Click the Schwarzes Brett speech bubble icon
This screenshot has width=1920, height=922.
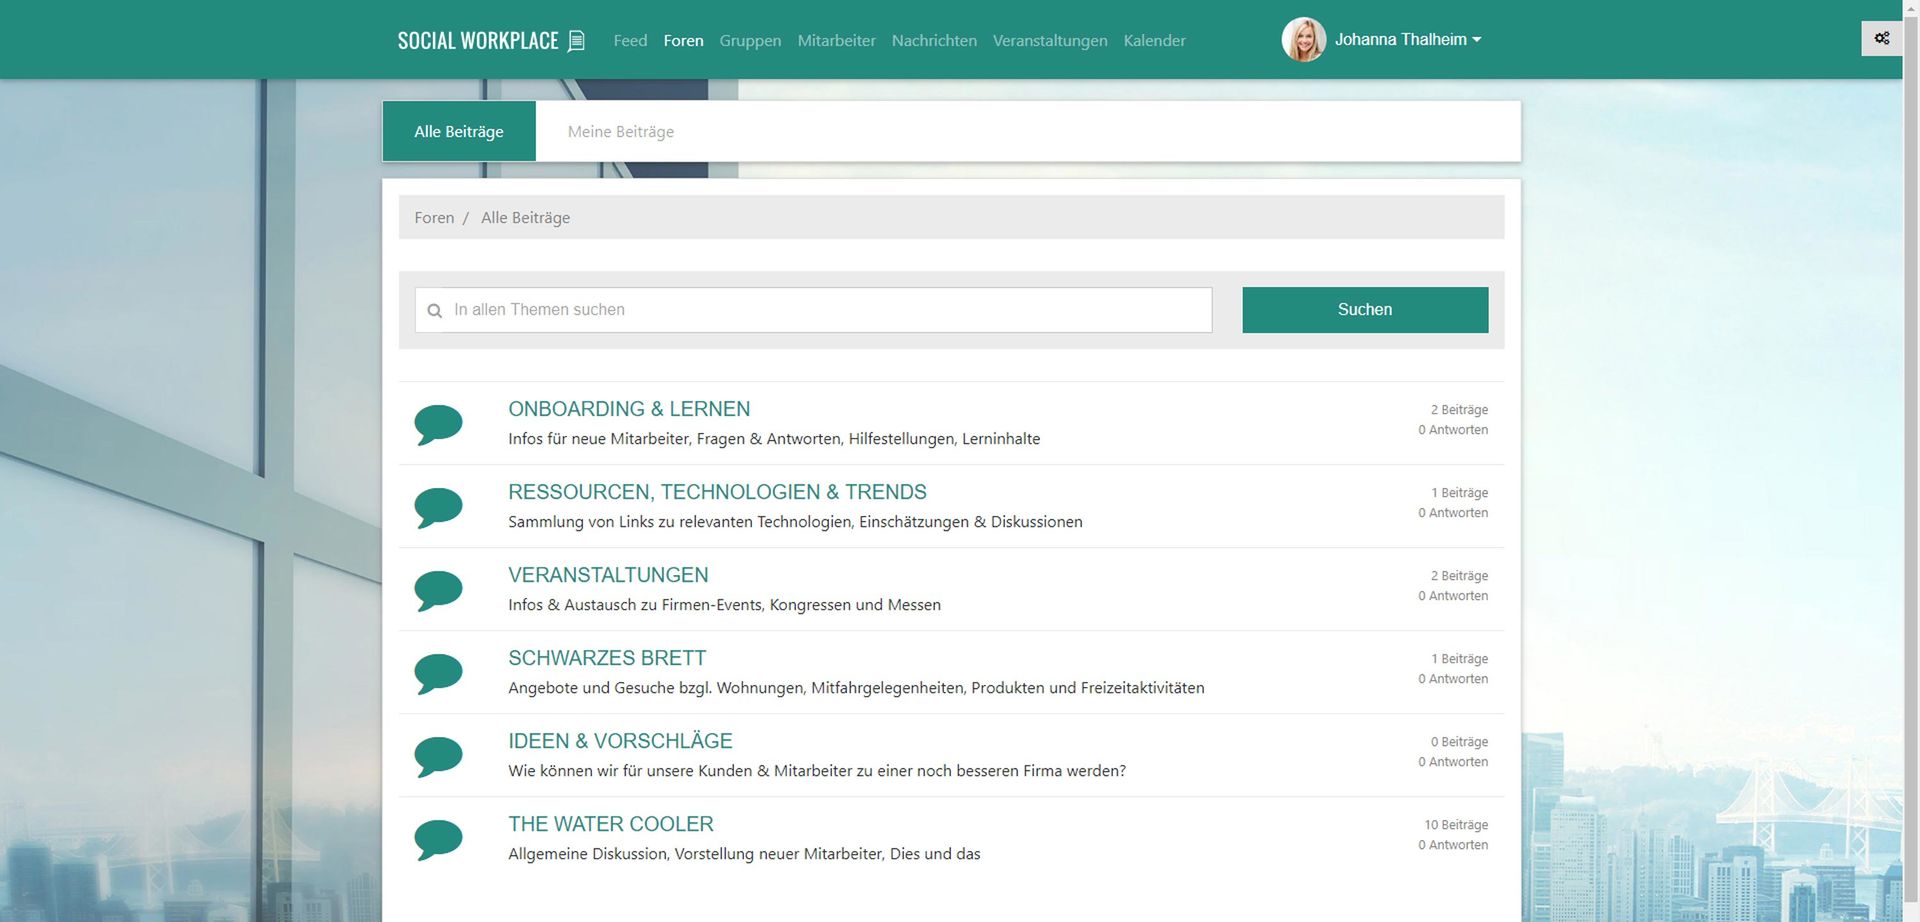[x=438, y=672]
